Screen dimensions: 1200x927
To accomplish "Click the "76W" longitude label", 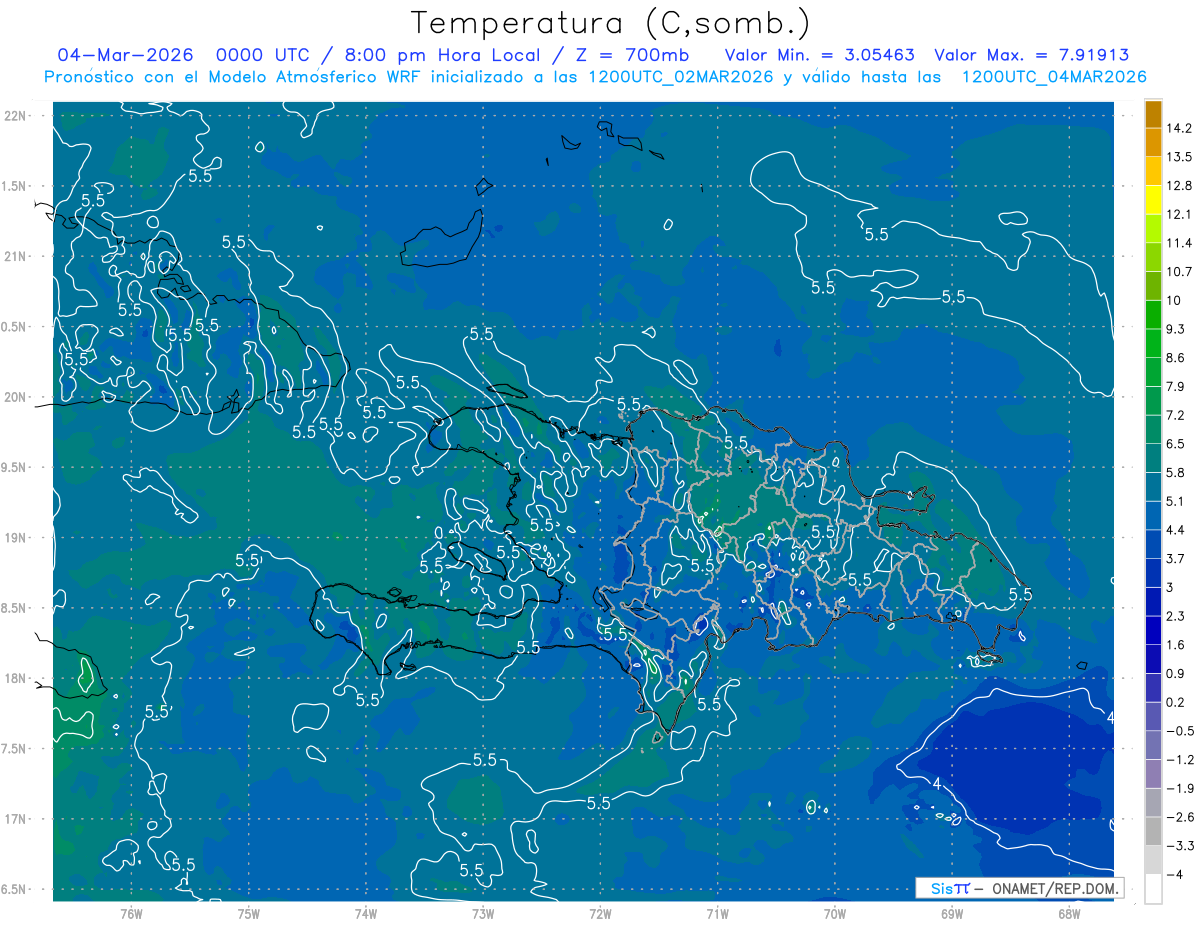I will click(x=131, y=914).
